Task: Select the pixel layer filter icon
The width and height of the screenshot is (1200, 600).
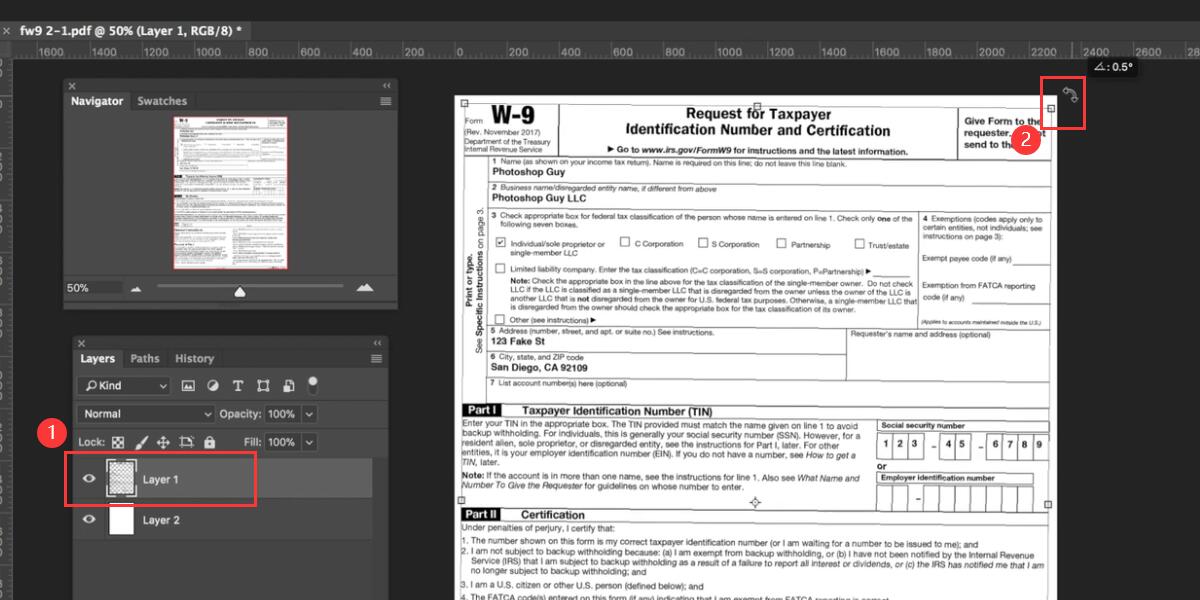Action: coord(188,386)
